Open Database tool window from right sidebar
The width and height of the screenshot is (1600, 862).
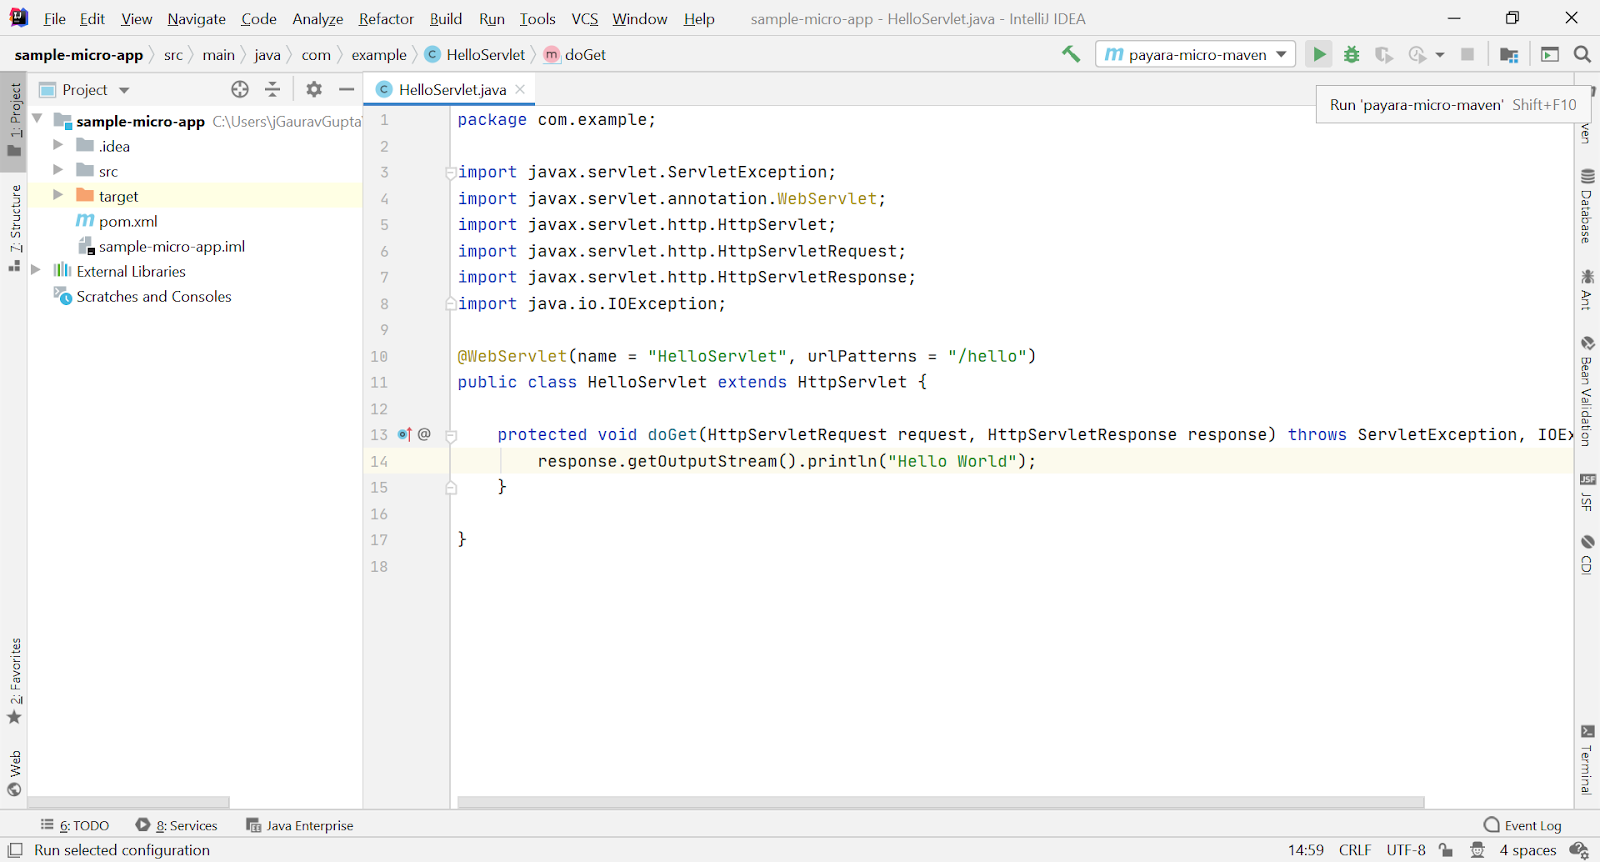(1587, 206)
